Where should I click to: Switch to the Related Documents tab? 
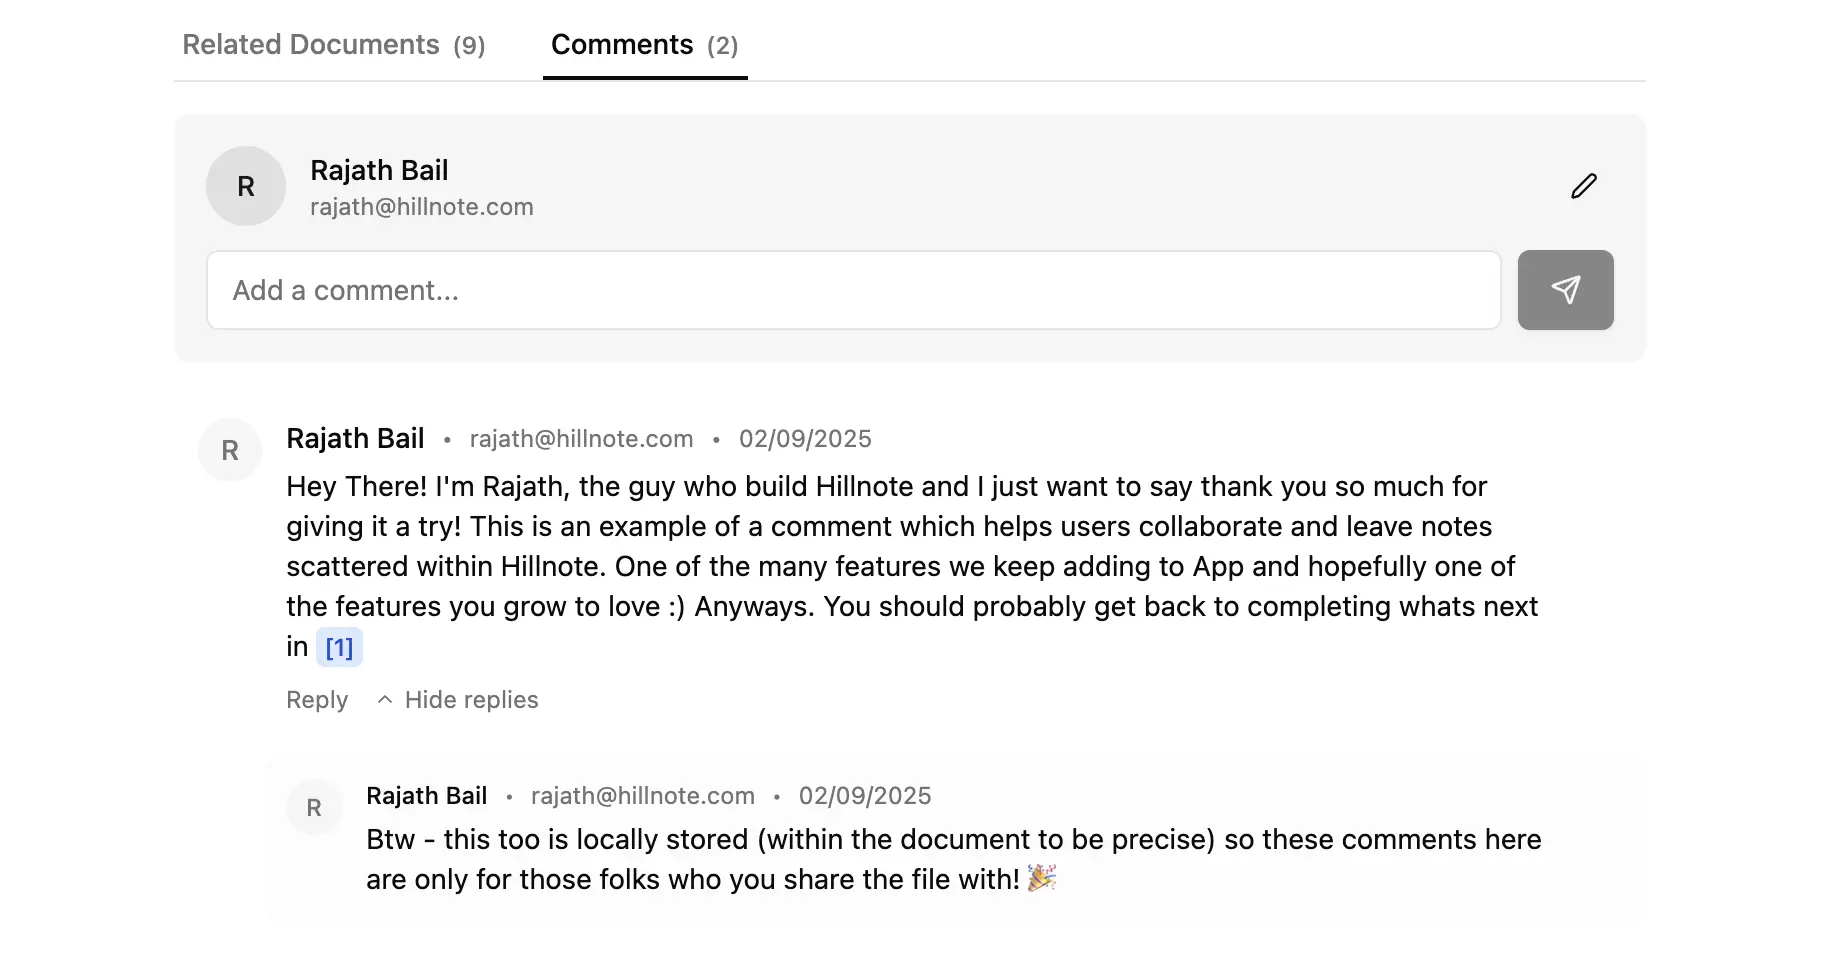[333, 45]
